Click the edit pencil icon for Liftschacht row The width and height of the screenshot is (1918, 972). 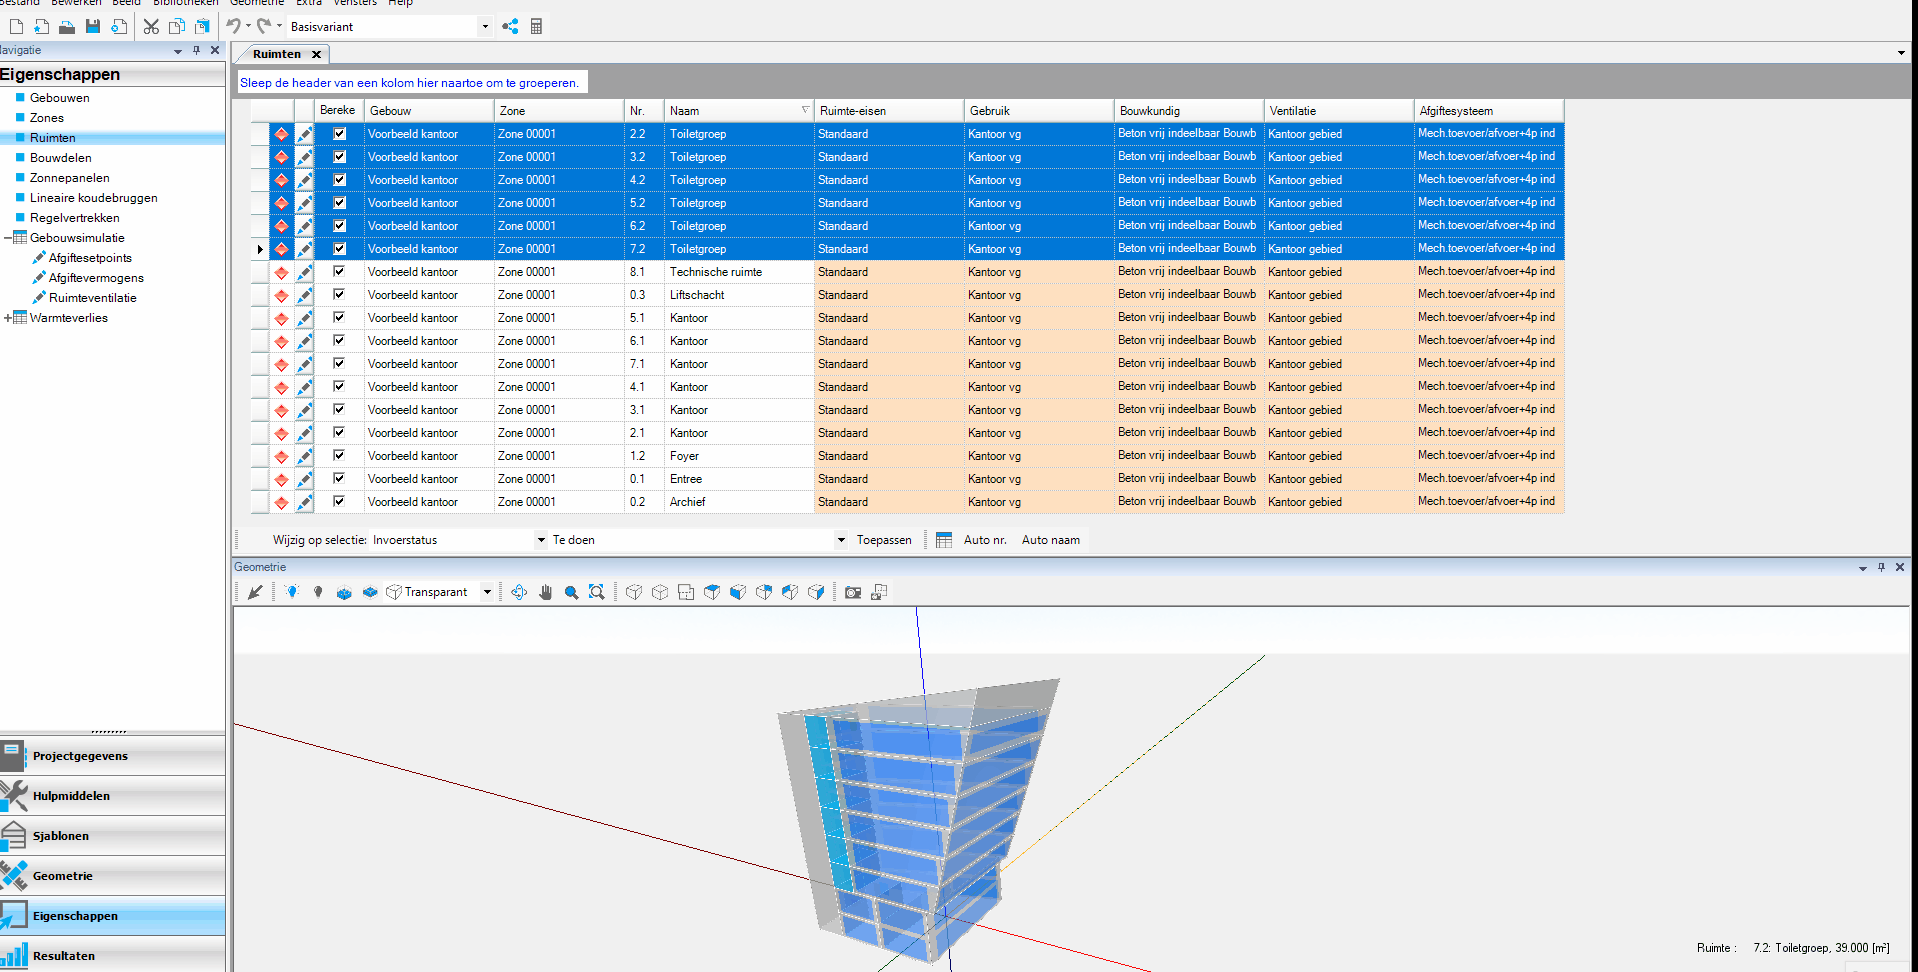click(x=304, y=295)
